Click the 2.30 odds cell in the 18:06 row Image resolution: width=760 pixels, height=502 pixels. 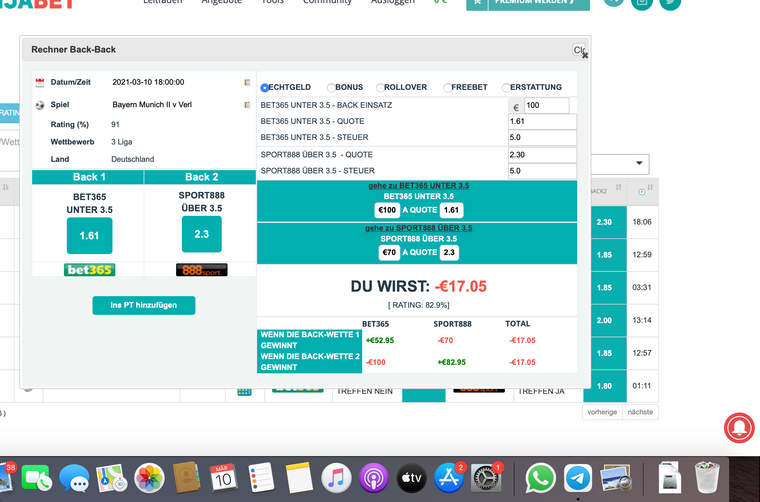point(605,222)
